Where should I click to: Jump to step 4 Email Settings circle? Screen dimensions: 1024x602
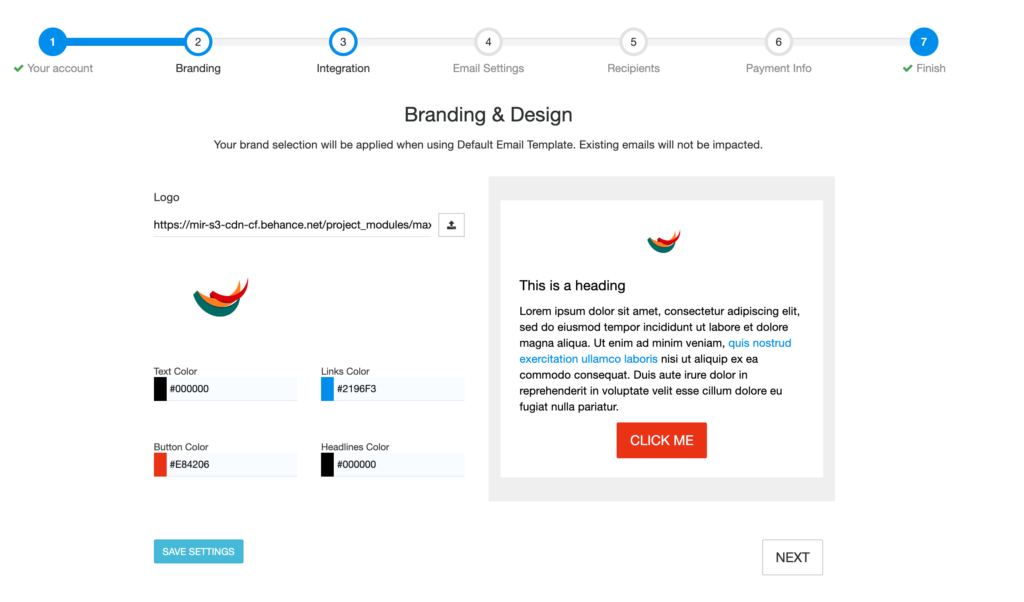tap(488, 42)
